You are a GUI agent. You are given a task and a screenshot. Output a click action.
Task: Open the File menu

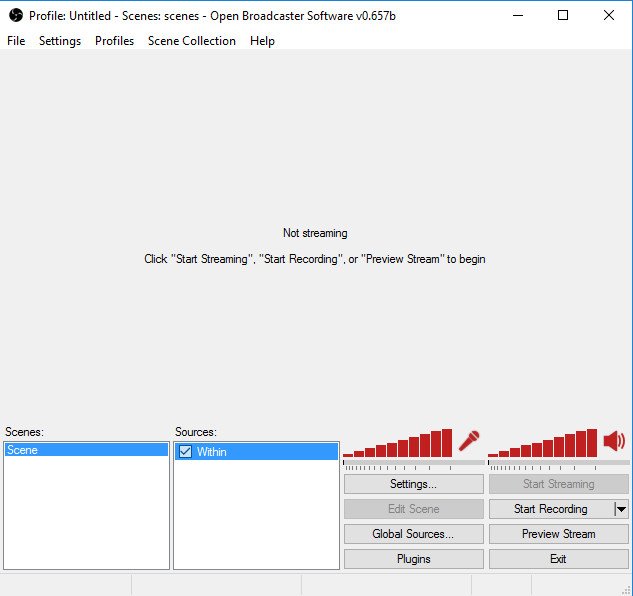[x=16, y=41]
